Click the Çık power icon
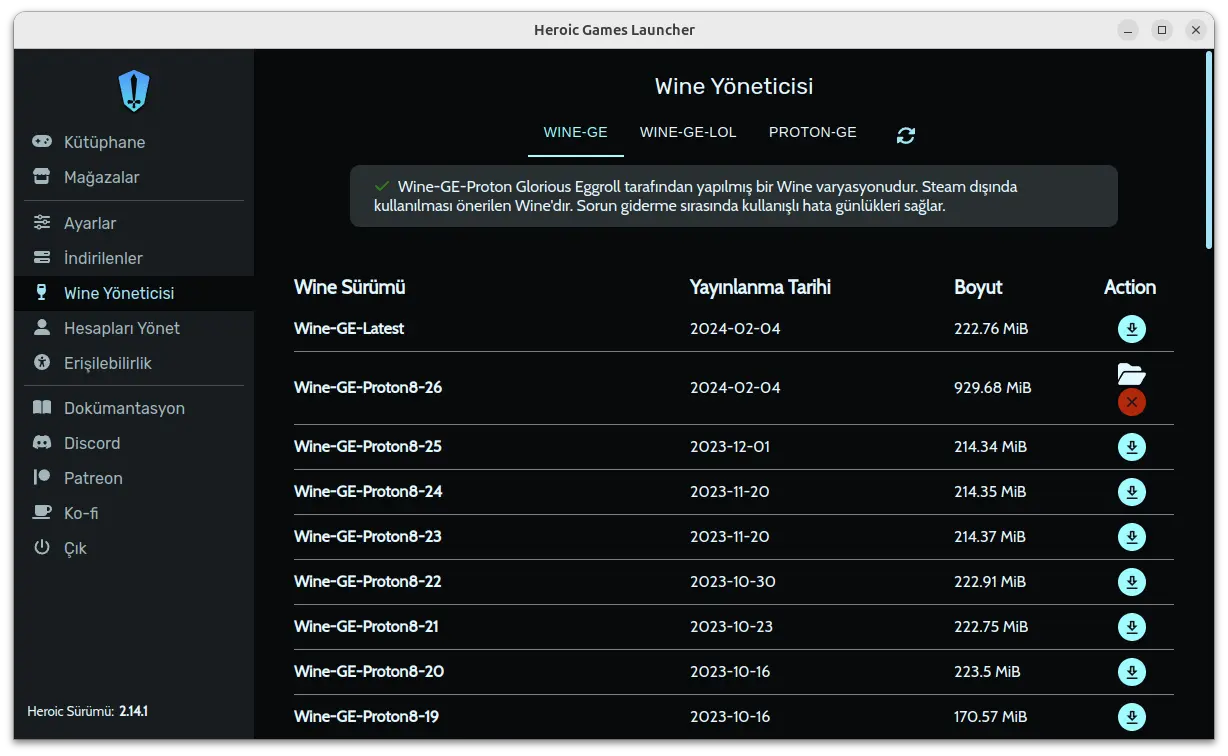The height and width of the screenshot is (756, 1228). [x=42, y=547]
